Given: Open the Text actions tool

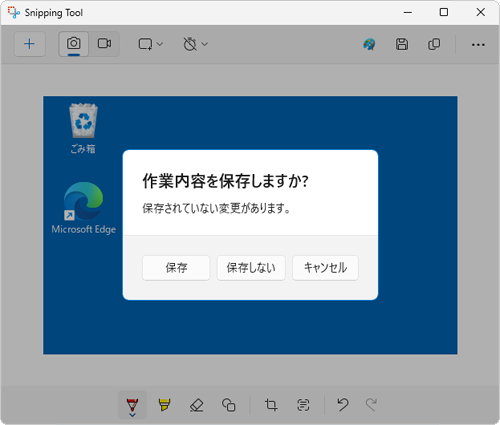Looking at the screenshot, I should (x=303, y=405).
